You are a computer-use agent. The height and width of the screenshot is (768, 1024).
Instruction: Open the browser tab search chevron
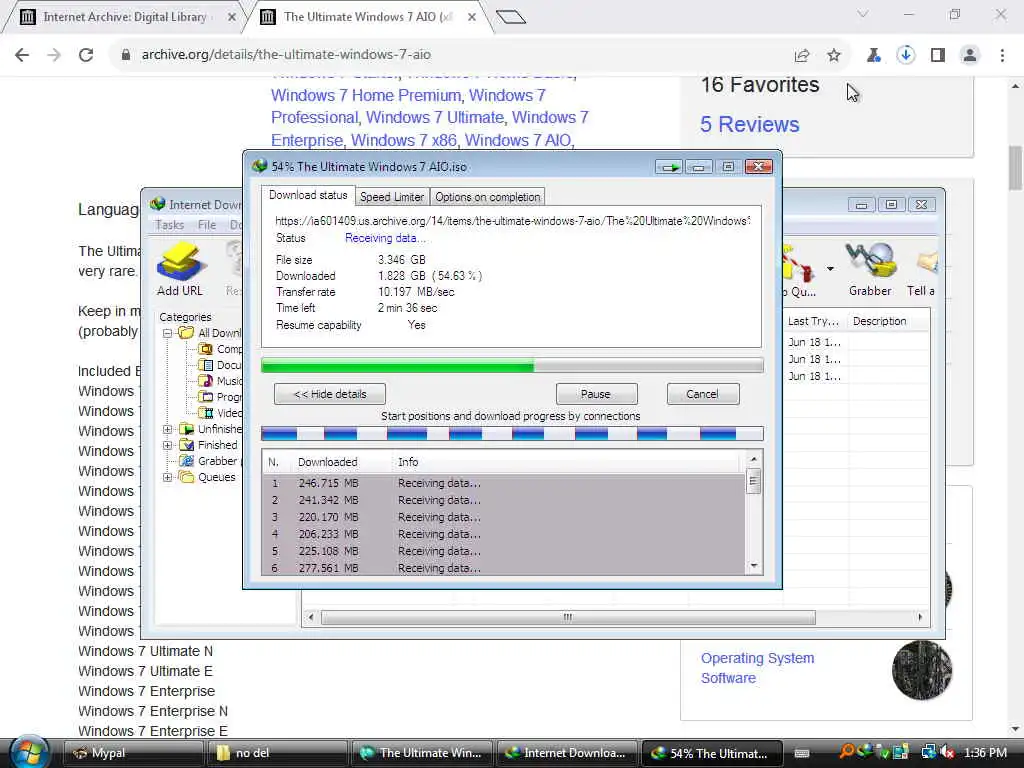(863, 14)
